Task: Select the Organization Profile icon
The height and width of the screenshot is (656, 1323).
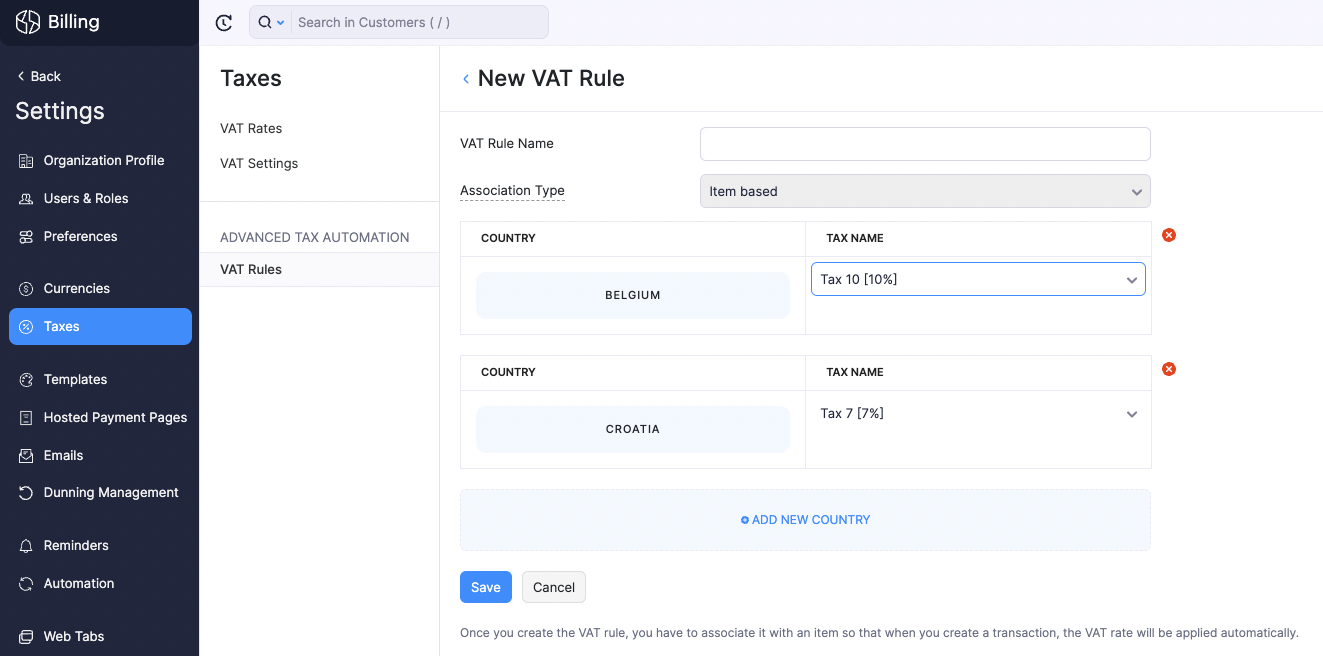Action: pyautogui.click(x=25, y=160)
